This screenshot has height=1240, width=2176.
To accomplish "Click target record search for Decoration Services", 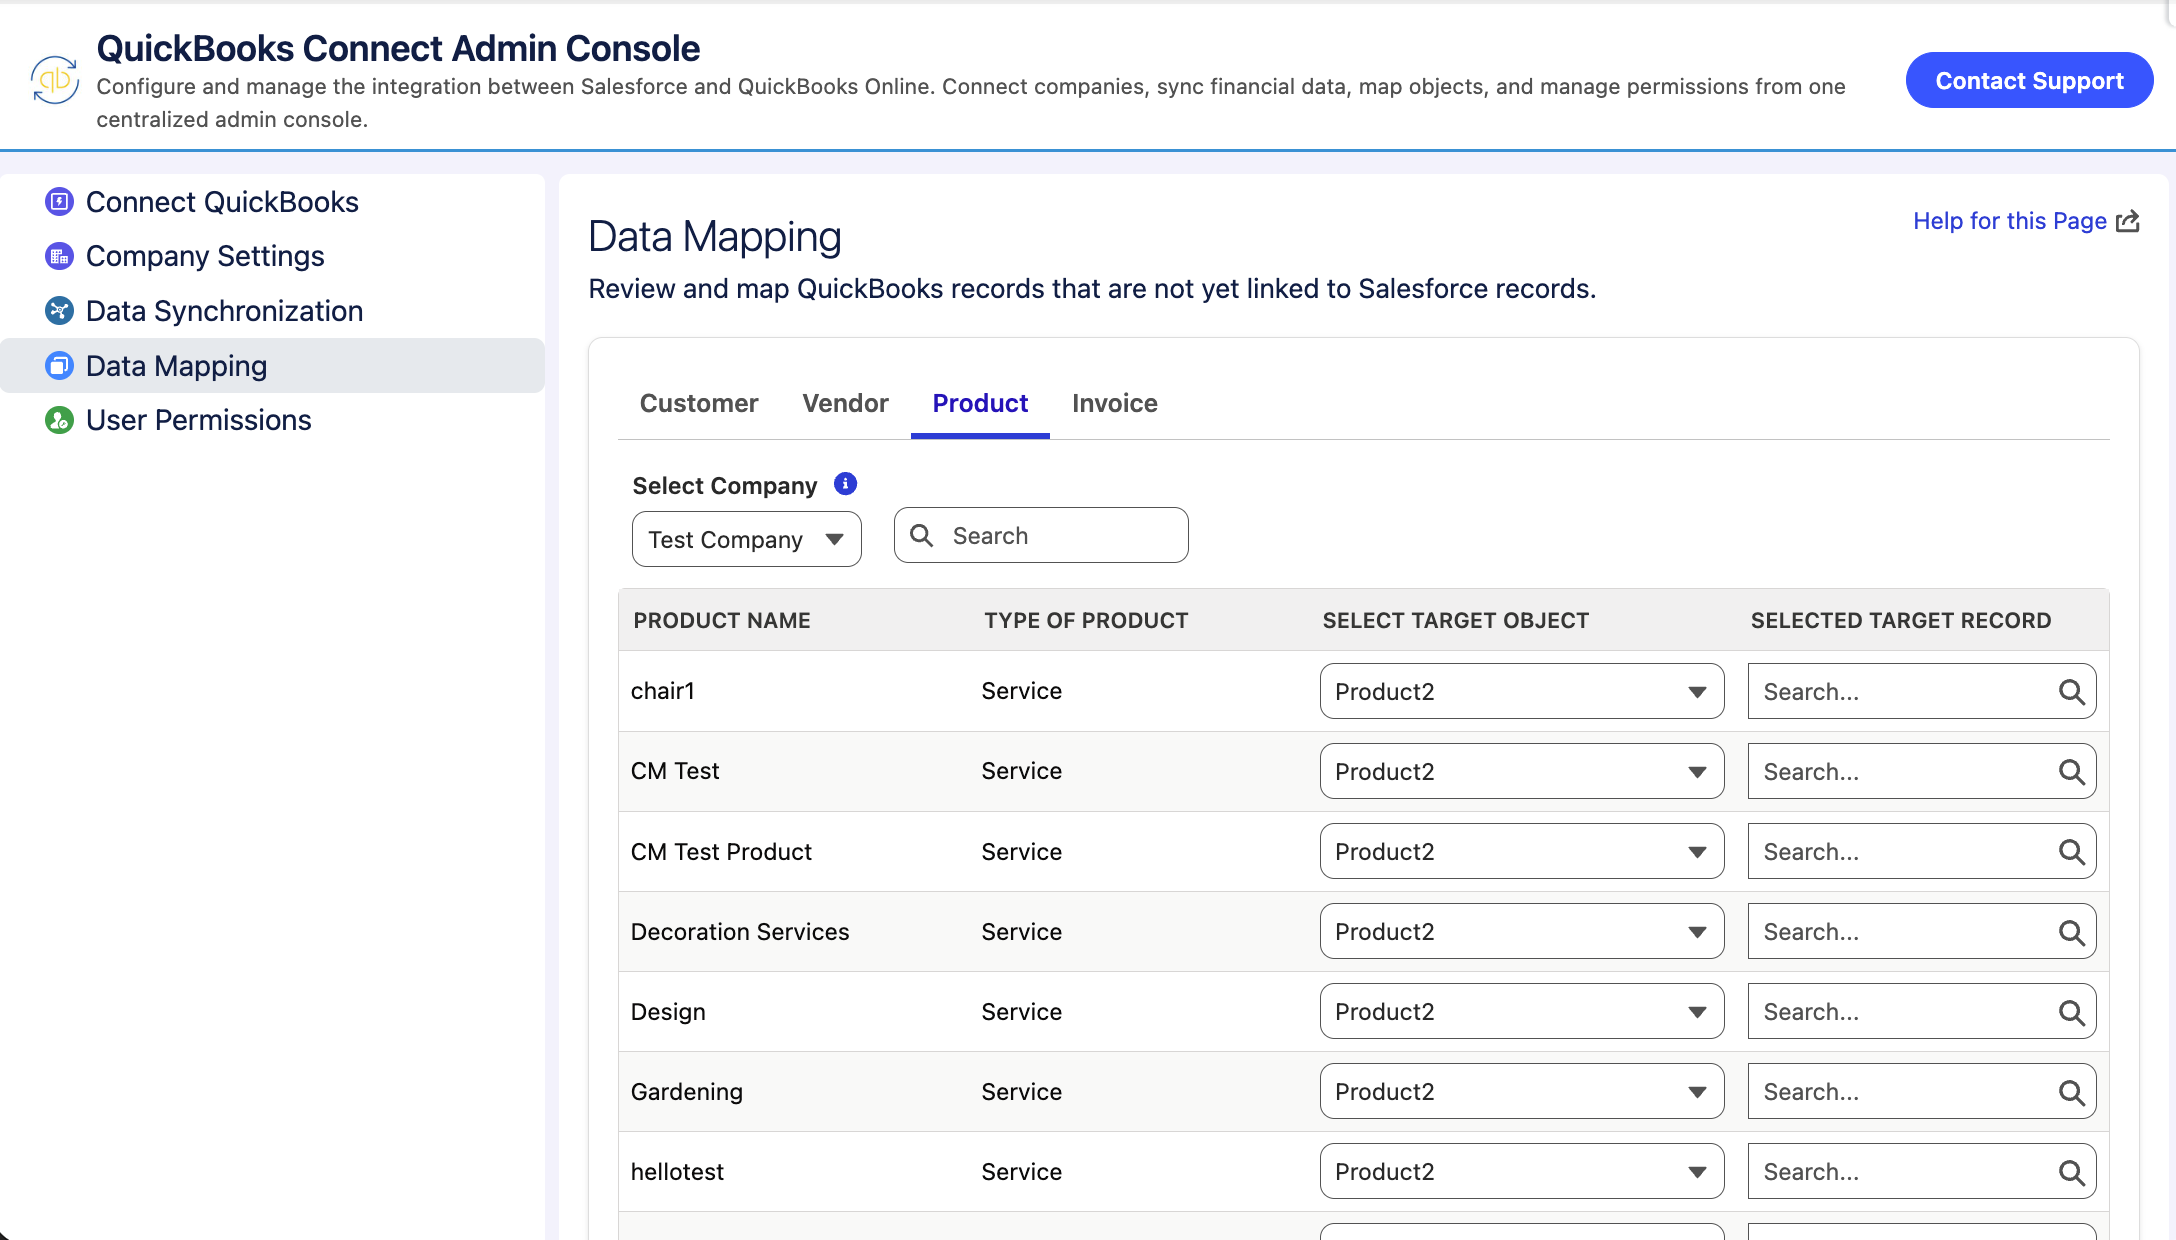I will [1922, 931].
